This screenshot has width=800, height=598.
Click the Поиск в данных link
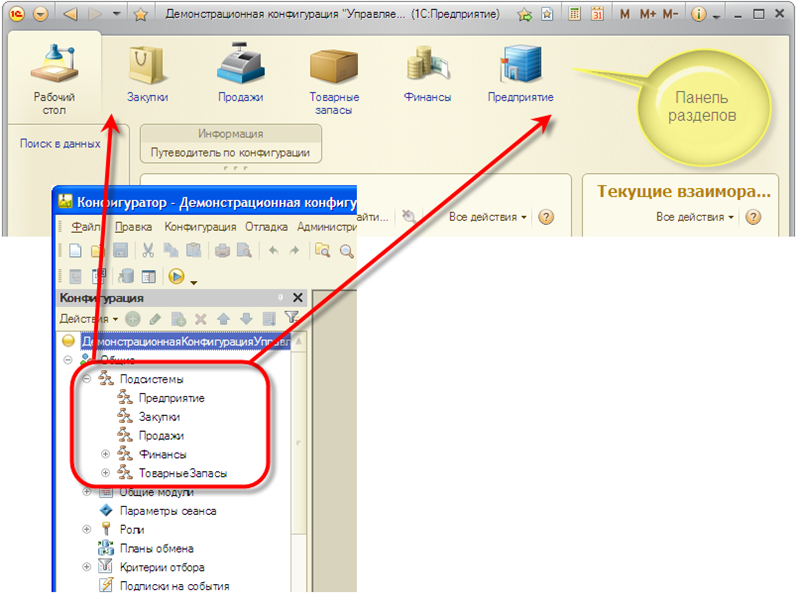pyautogui.click(x=60, y=143)
